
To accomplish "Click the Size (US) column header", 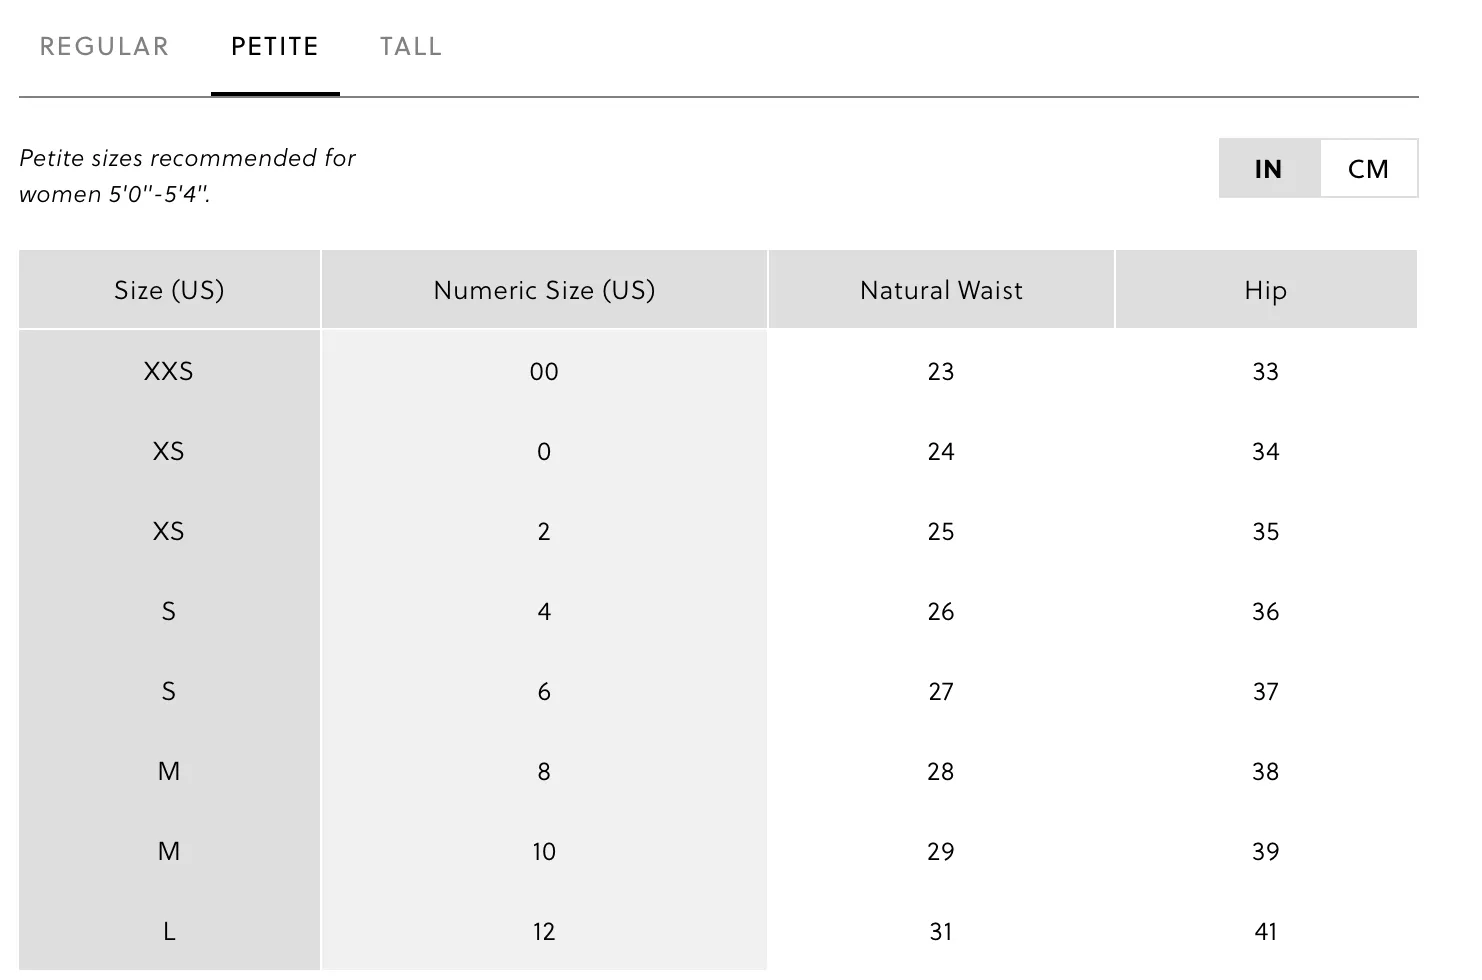I will pos(169,290).
